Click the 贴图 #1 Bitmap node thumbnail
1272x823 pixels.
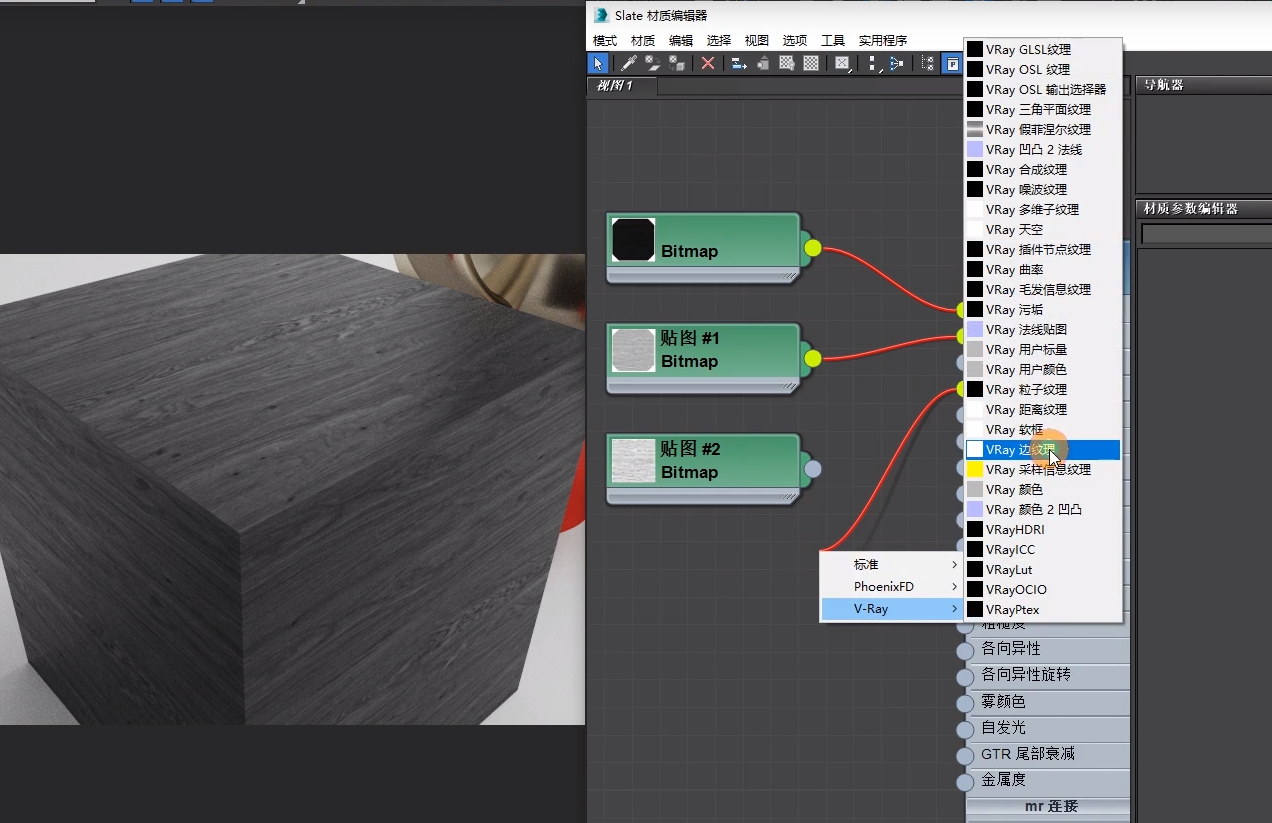pyautogui.click(x=632, y=351)
